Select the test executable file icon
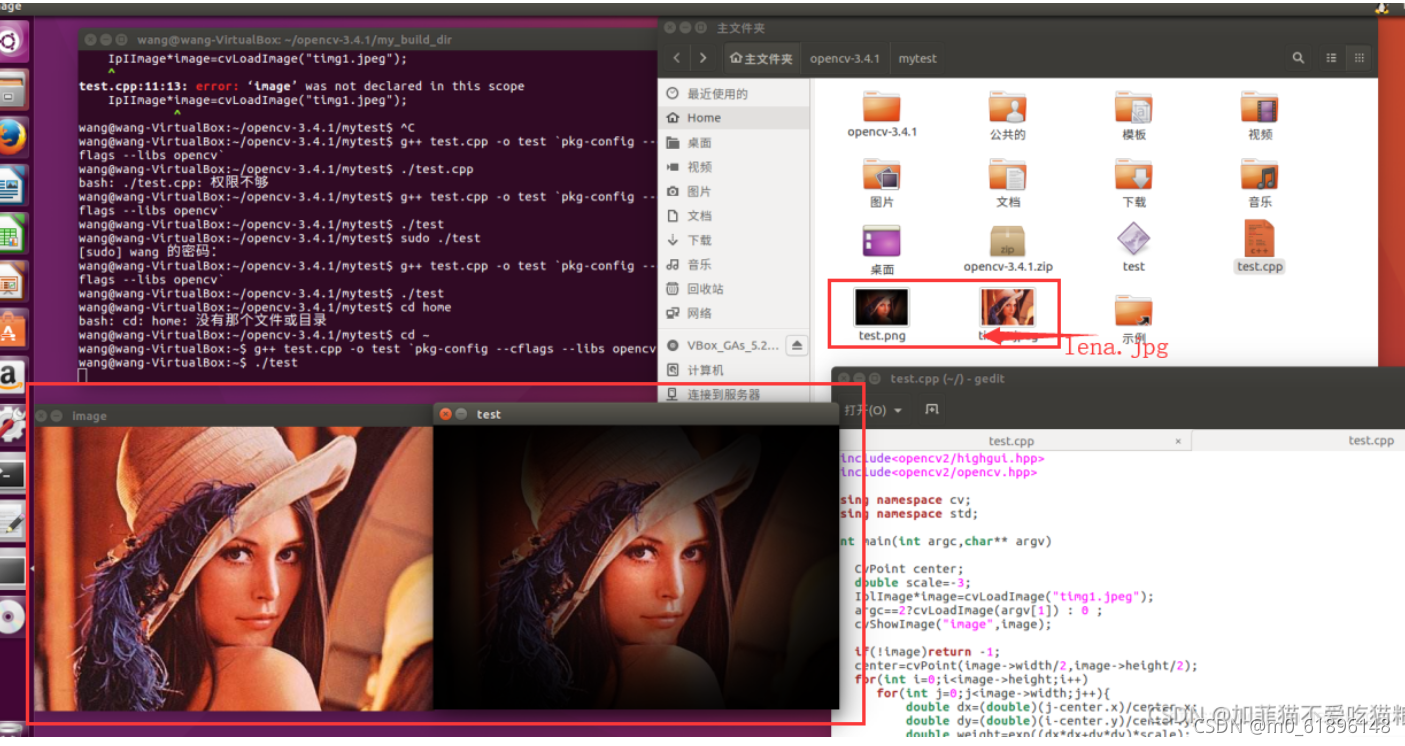The image size is (1405, 746). [1134, 240]
